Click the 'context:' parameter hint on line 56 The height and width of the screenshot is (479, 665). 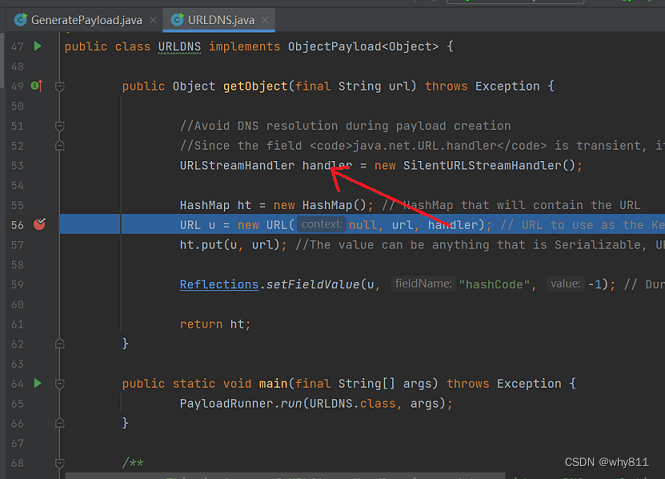click(x=321, y=224)
